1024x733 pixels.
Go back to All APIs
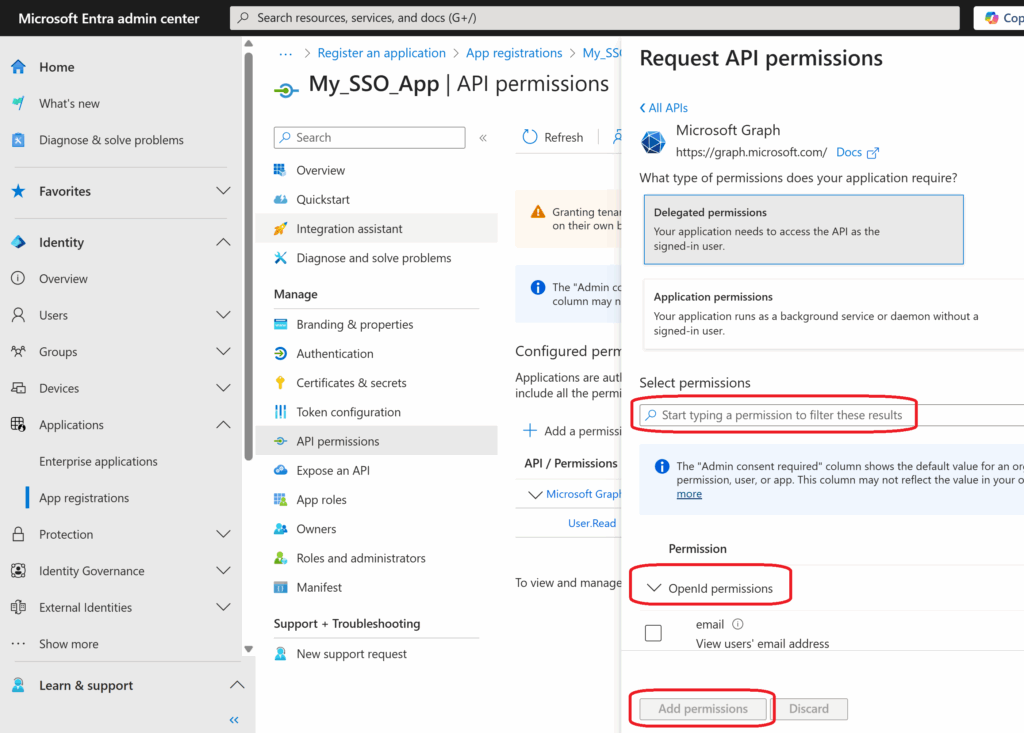(664, 108)
